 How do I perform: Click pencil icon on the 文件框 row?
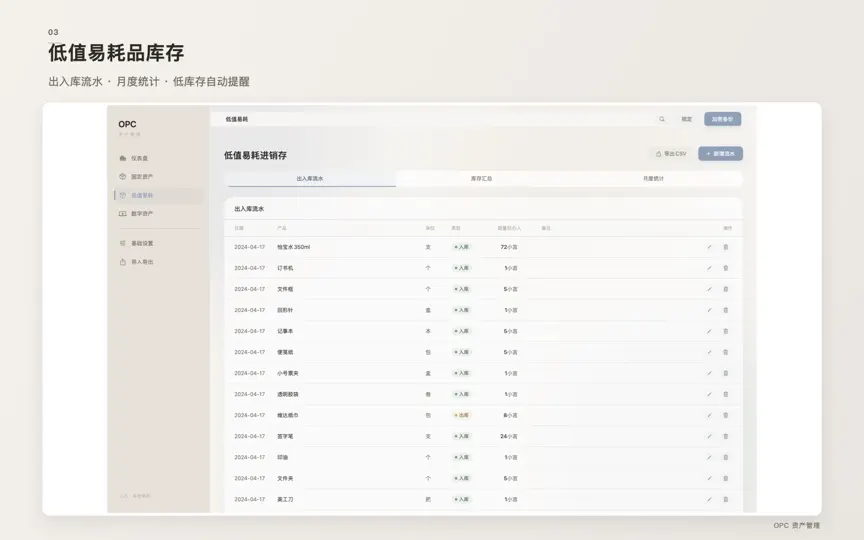(x=709, y=289)
